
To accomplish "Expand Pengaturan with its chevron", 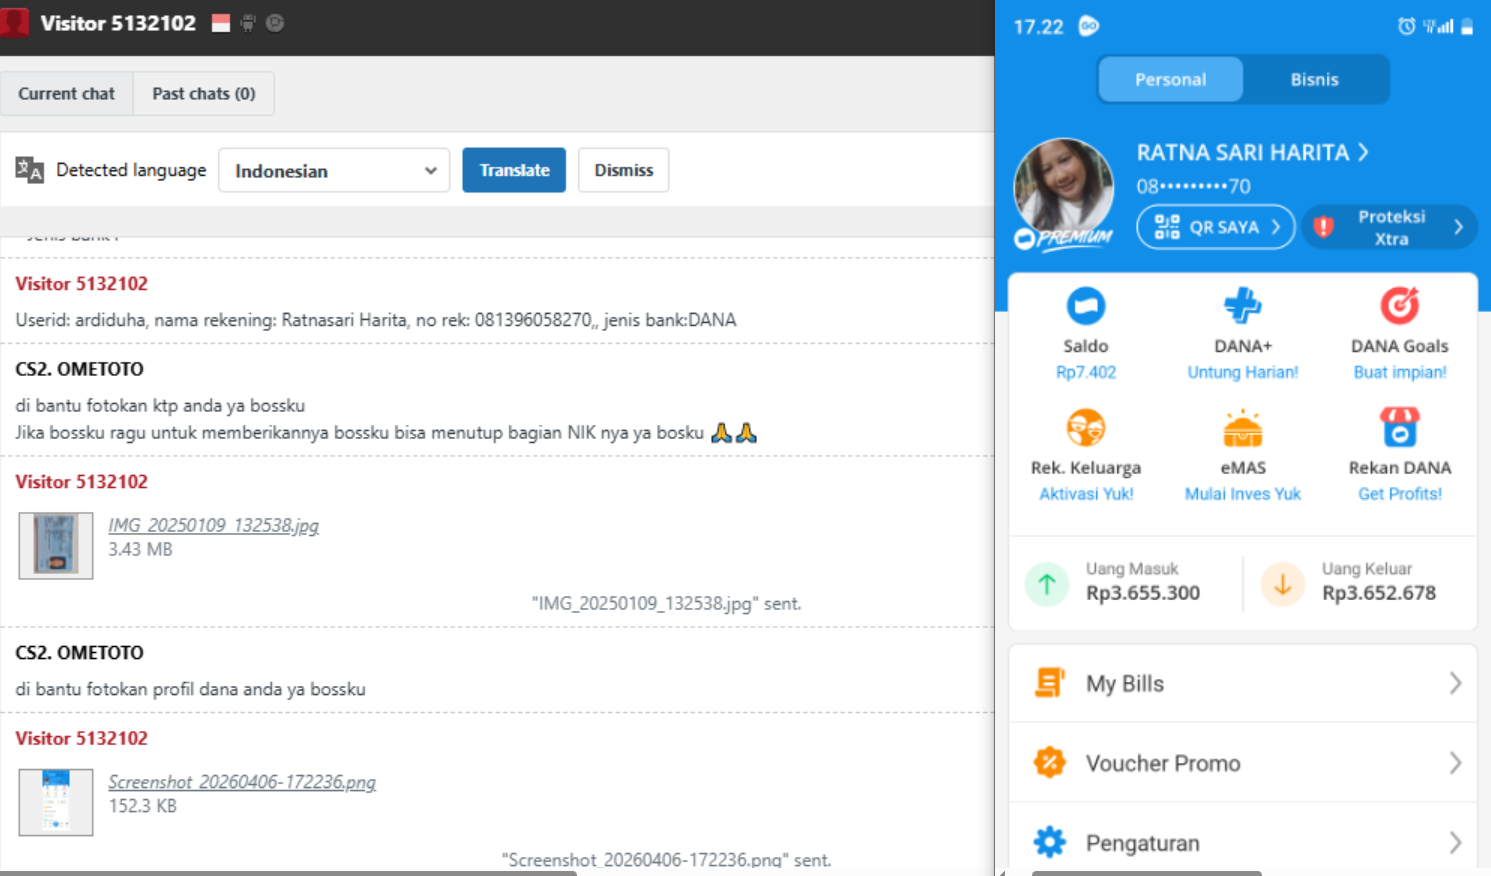I will pos(1455,843).
